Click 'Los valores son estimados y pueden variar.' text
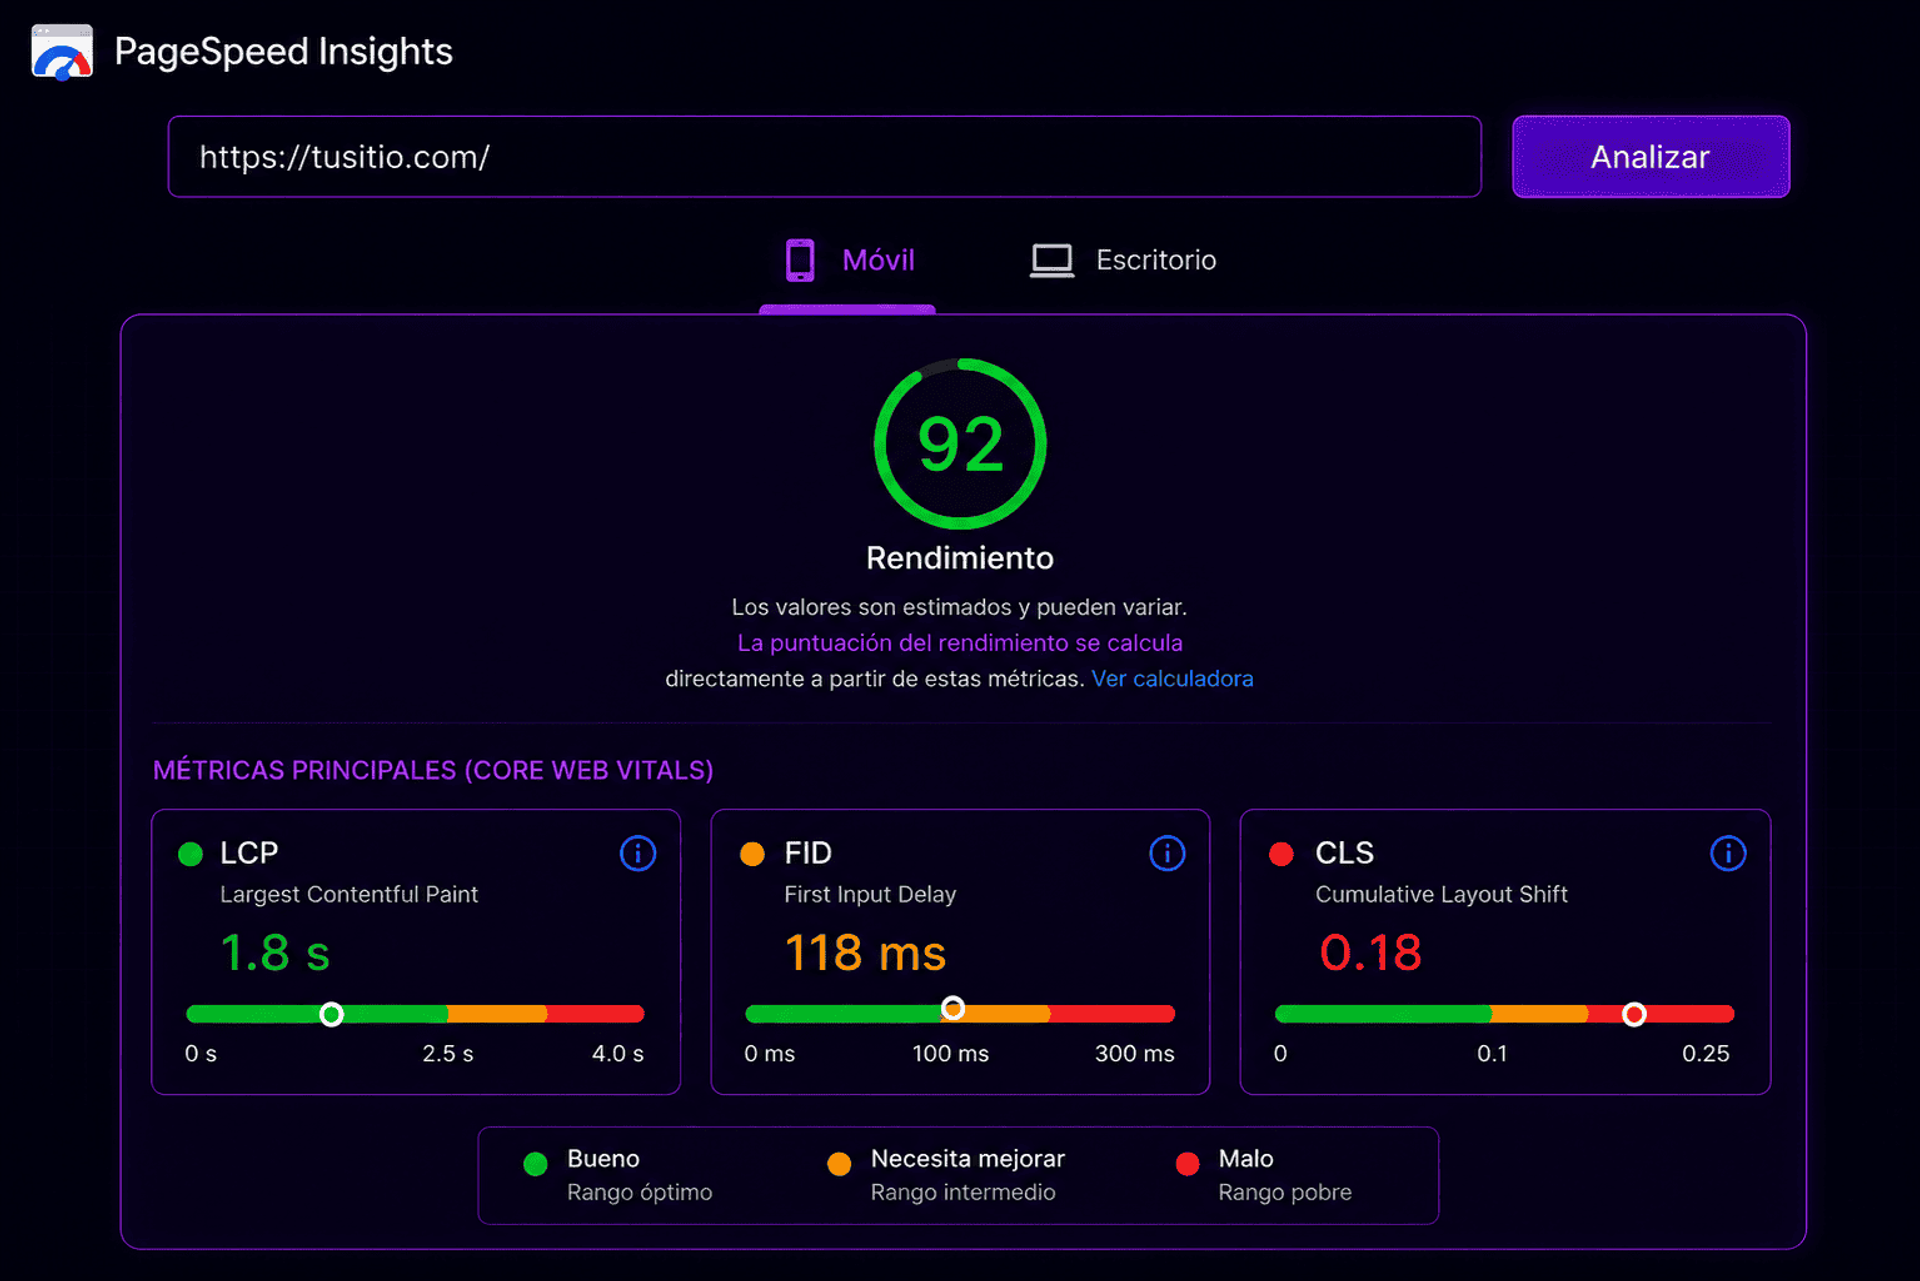Image resolution: width=1920 pixels, height=1281 pixels. tap(959, 607)
